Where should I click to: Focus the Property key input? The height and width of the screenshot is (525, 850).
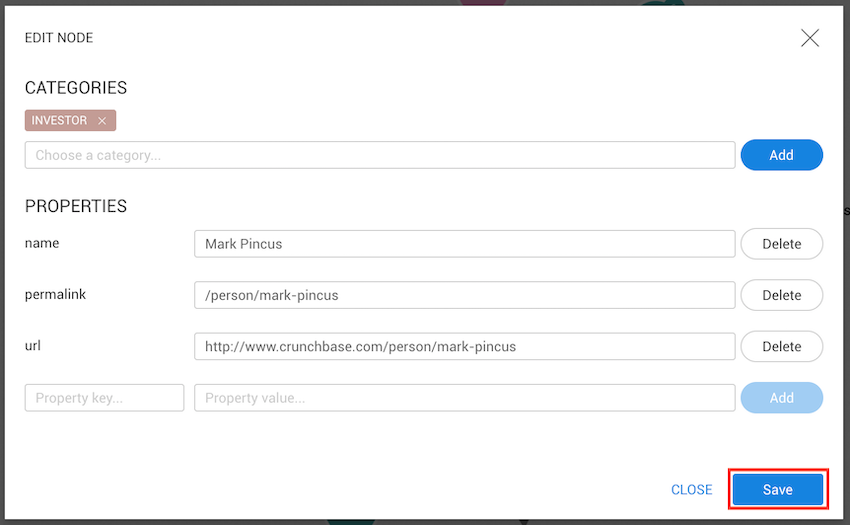[105, 398]
